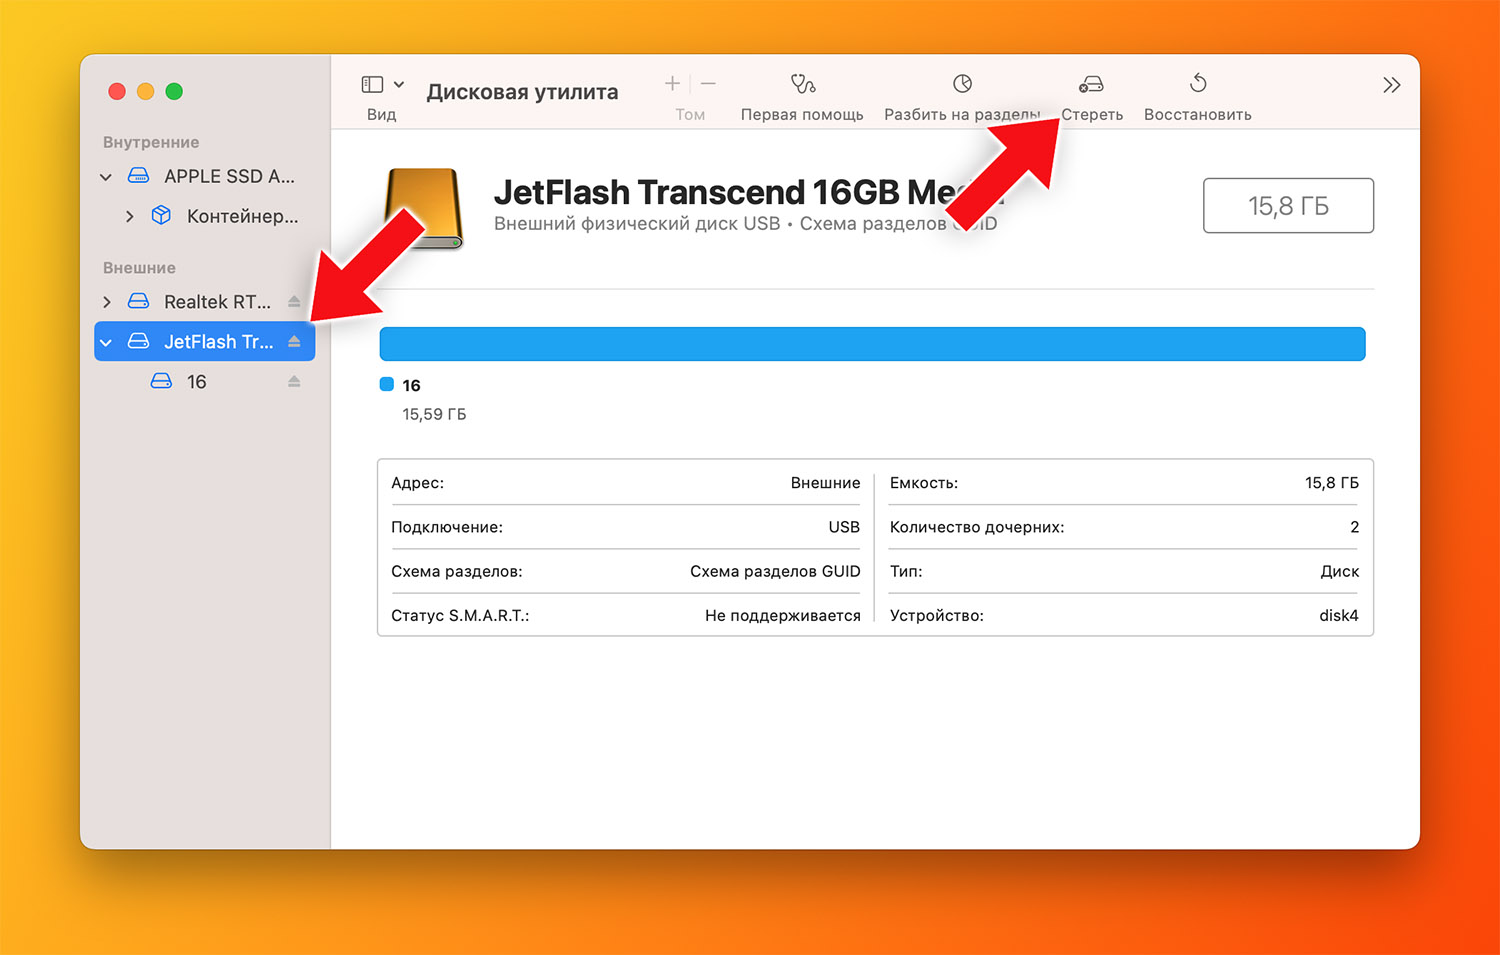This screenshot has height=955, width=1500.
Task: Remove a volume with the minus icon
Action: [x=708, y=84]
